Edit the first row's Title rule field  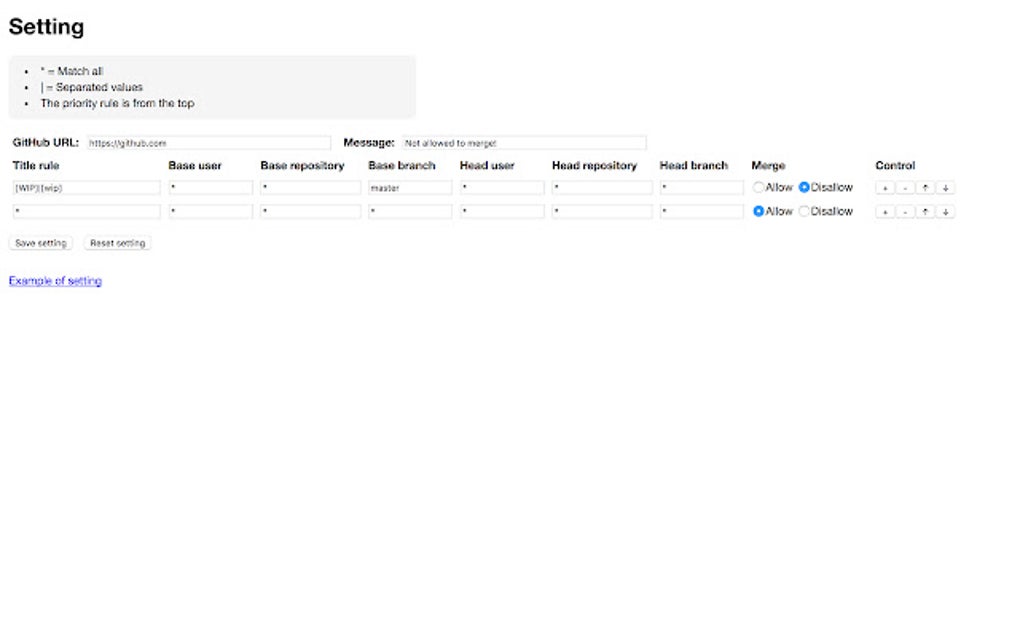pos(86,188)
